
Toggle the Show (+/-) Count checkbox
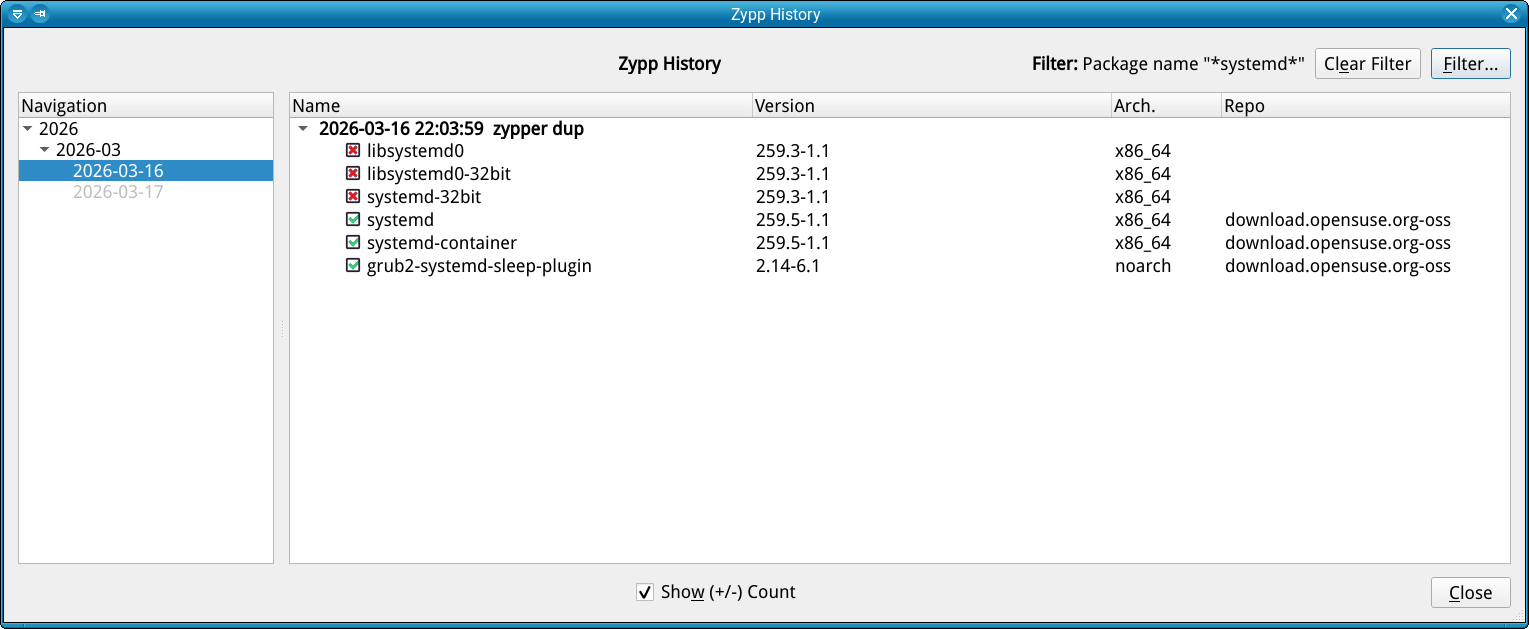click(645, 592)
